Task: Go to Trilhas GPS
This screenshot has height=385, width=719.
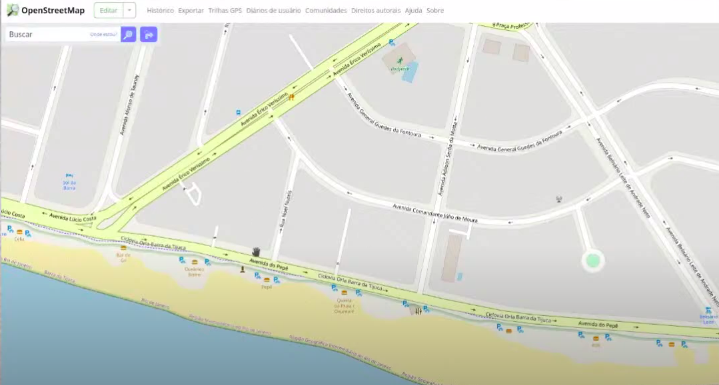Action: coord(225,11)
